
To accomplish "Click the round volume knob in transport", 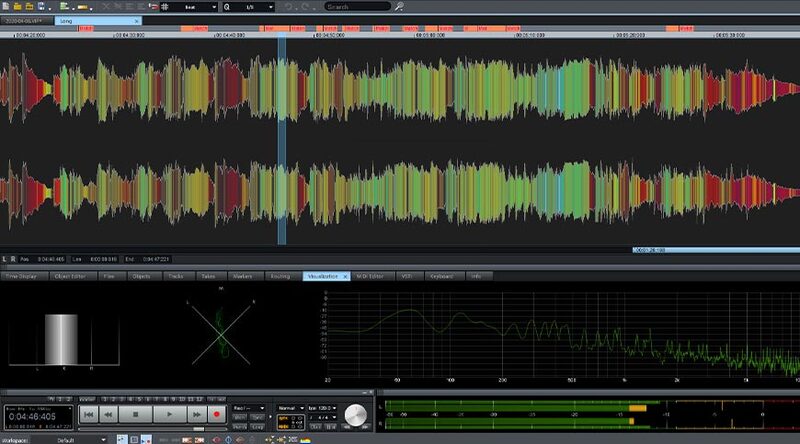I will 356,415.
